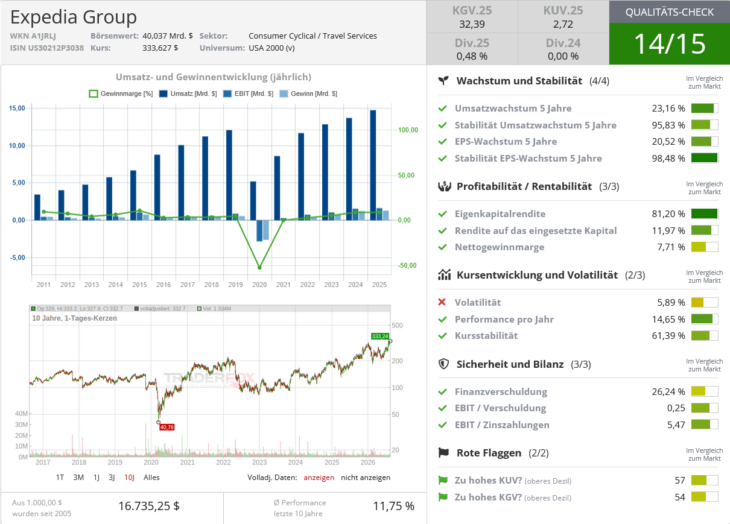Click the Umsatzwachstum 5 Jahre comparison bar
This screenshot has width=730, height=524.
[x=704, y=108]
